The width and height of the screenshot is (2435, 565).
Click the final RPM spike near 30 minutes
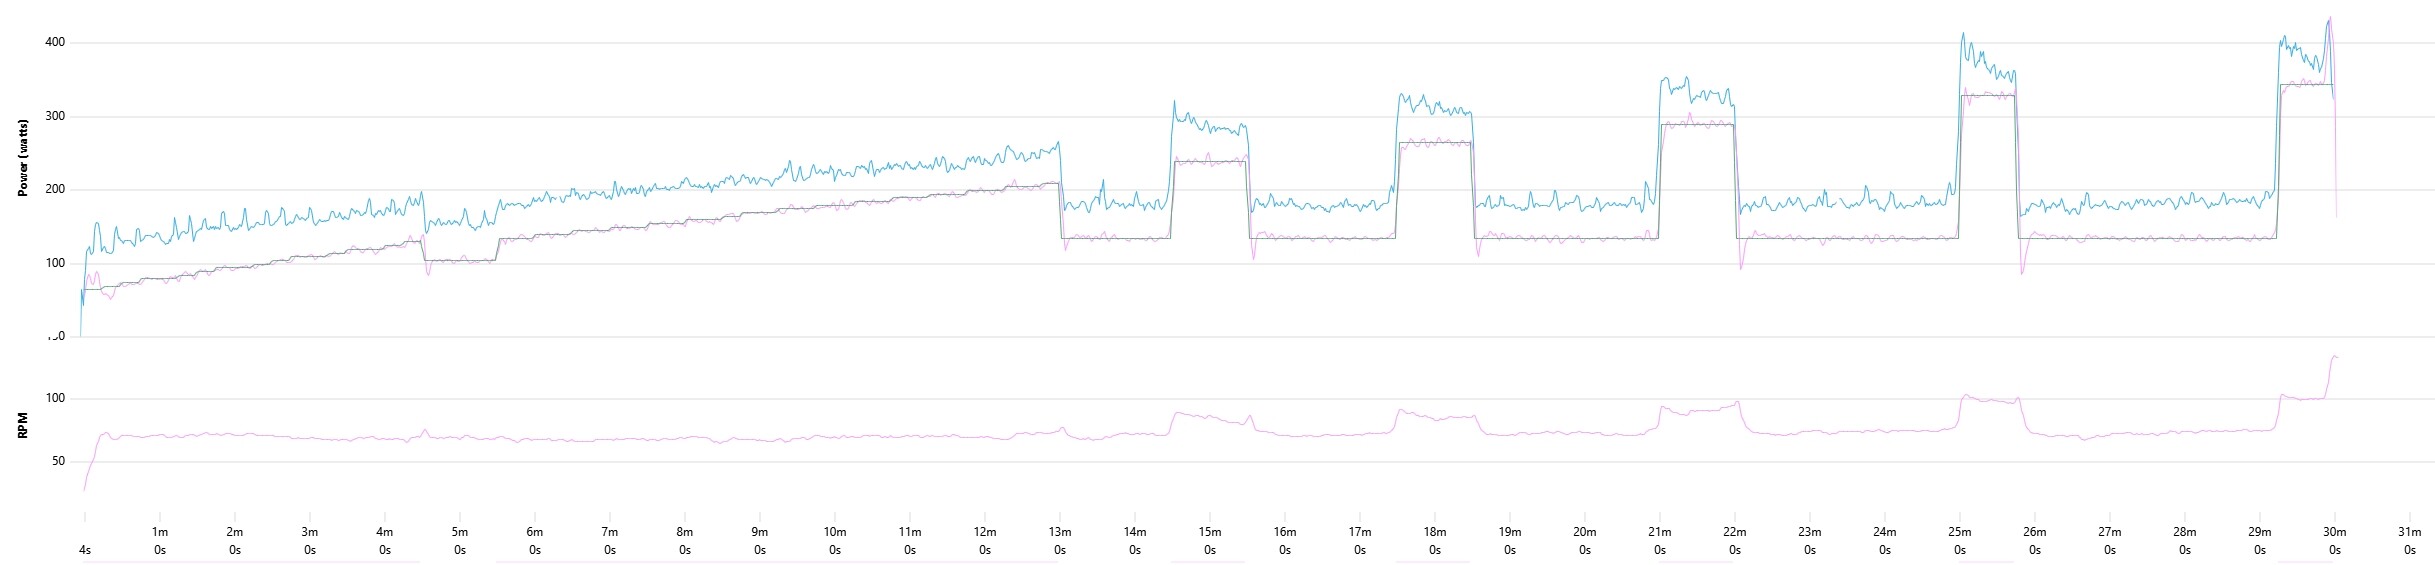click(x=2334, y=357)
